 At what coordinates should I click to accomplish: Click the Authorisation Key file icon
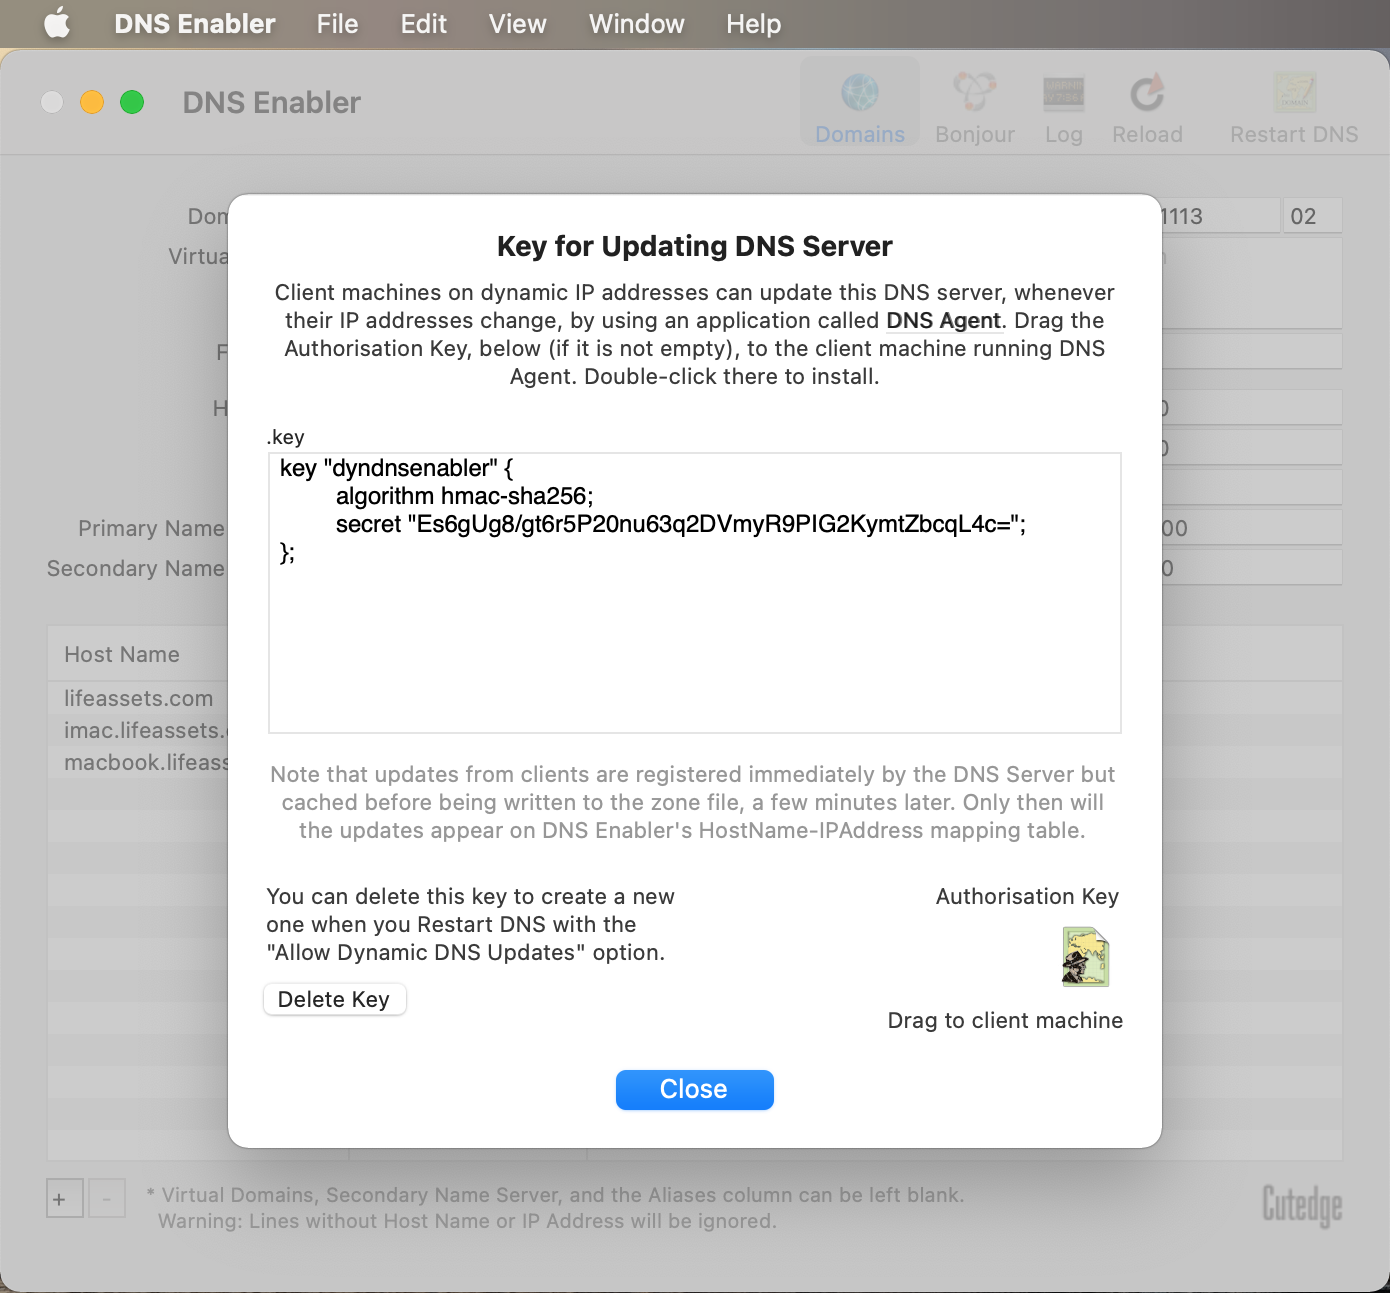pyautogui.click(x=1085, y=957)
